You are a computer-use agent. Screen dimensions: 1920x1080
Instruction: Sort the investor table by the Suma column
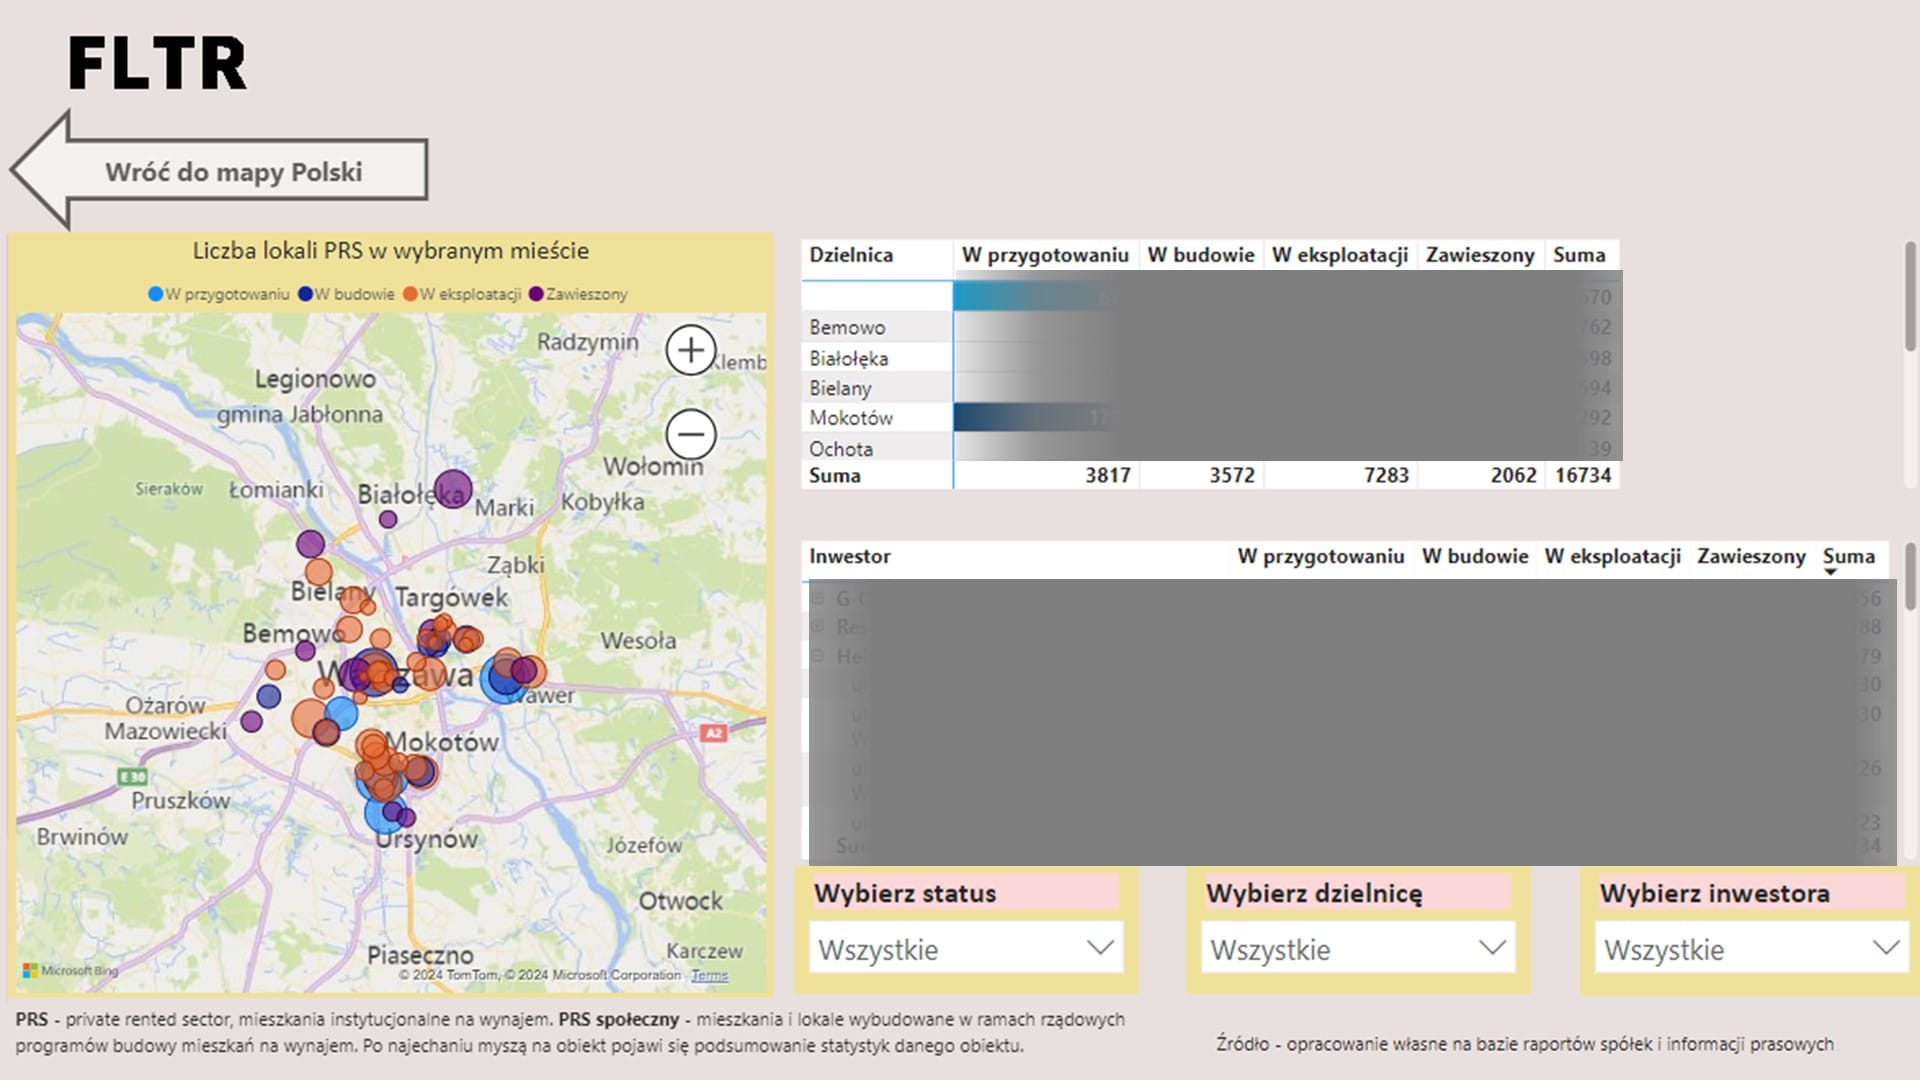[1848, 556]
